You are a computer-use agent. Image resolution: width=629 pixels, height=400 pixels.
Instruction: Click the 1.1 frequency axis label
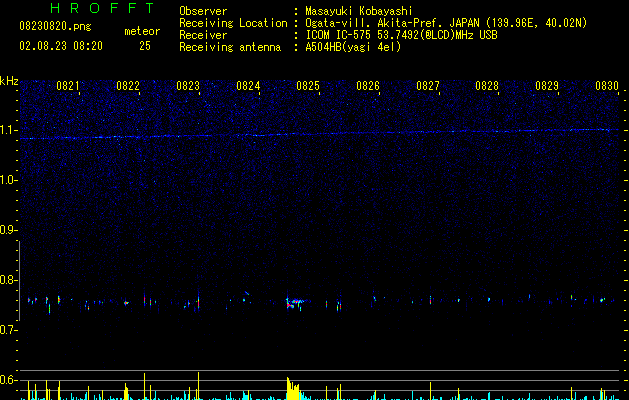pos(8,130)
